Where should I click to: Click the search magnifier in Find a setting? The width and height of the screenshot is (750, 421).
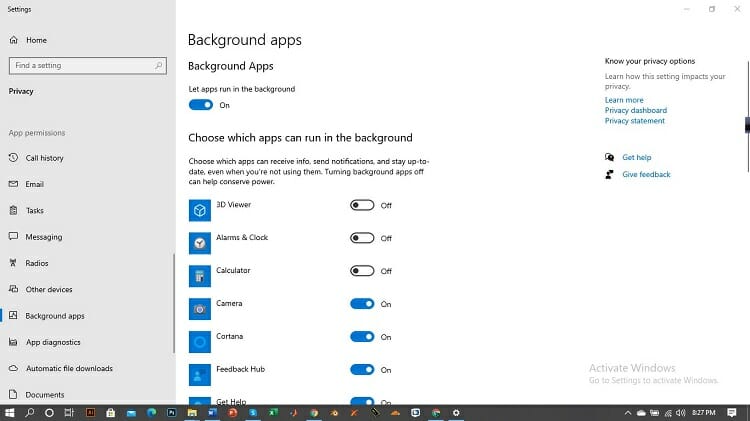(x=158, y=65)
